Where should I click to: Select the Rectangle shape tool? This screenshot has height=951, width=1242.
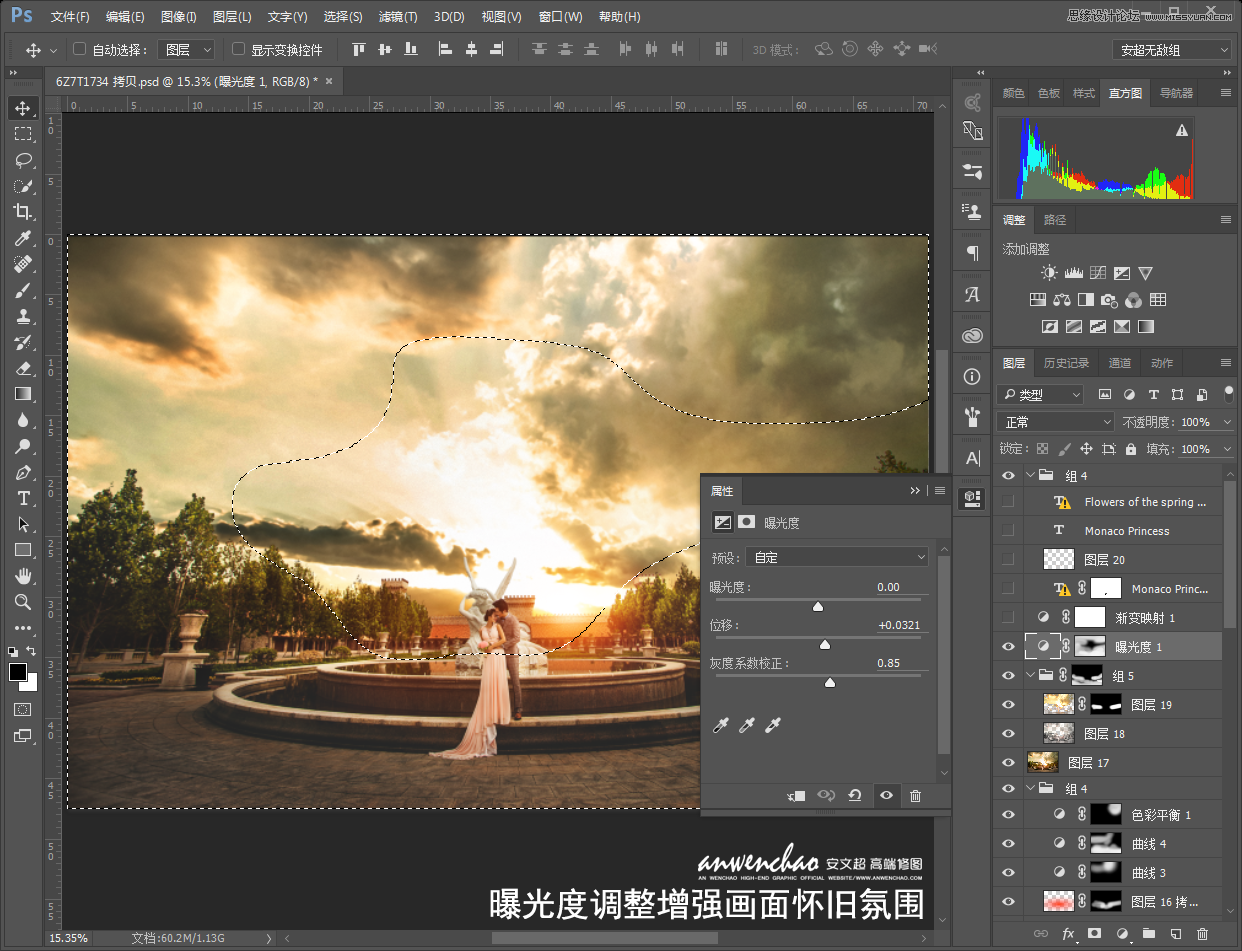click(x=22, y=550)
